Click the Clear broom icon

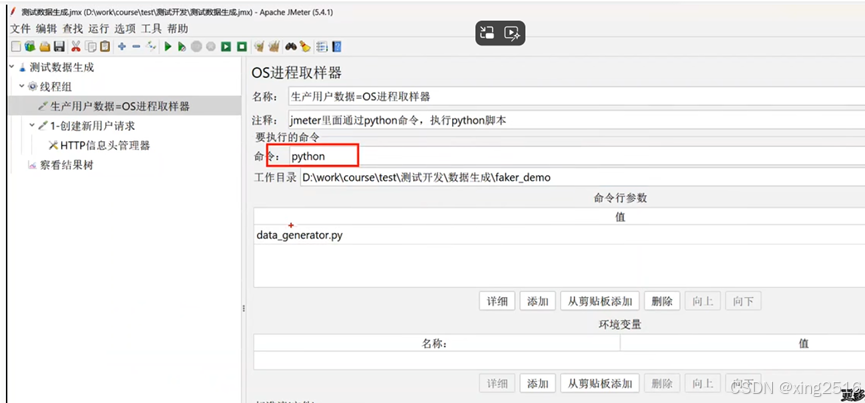tap(258, 47)
